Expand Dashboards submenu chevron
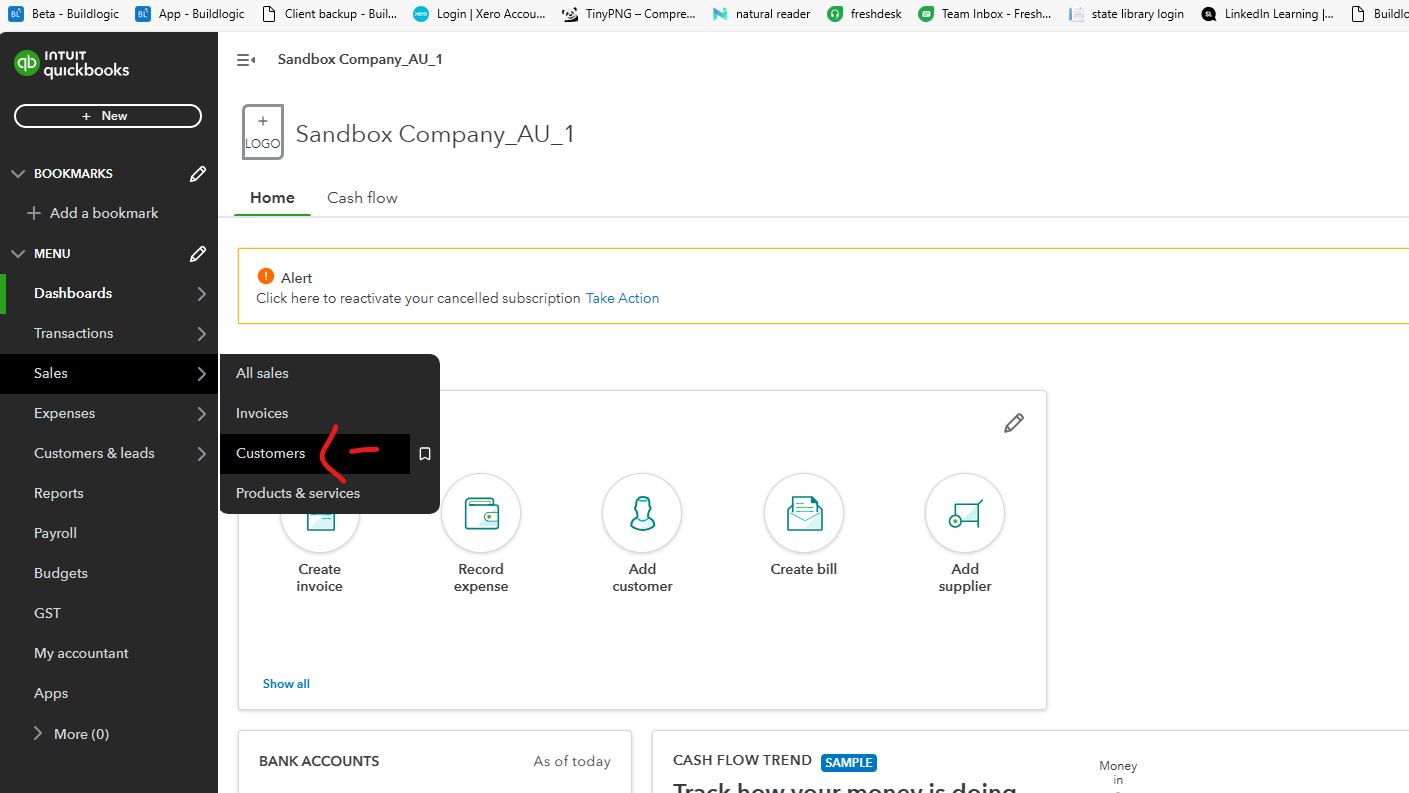Image resolution: width=1409 pixels, height=793 pixels. pos(201,294)
